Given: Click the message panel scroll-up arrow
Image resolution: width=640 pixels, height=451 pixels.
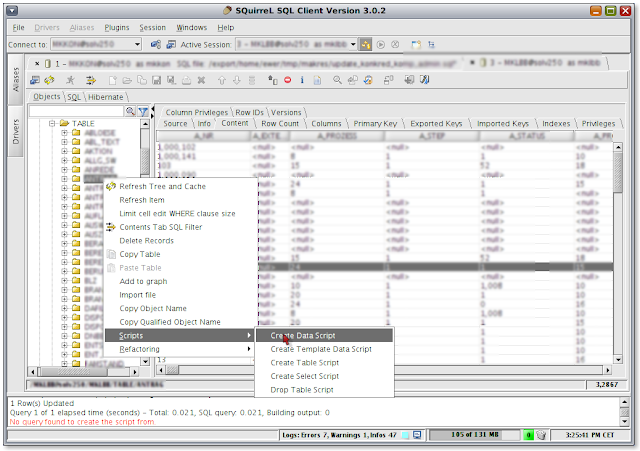Looking at the screenshot, I should tap(624, 402).
